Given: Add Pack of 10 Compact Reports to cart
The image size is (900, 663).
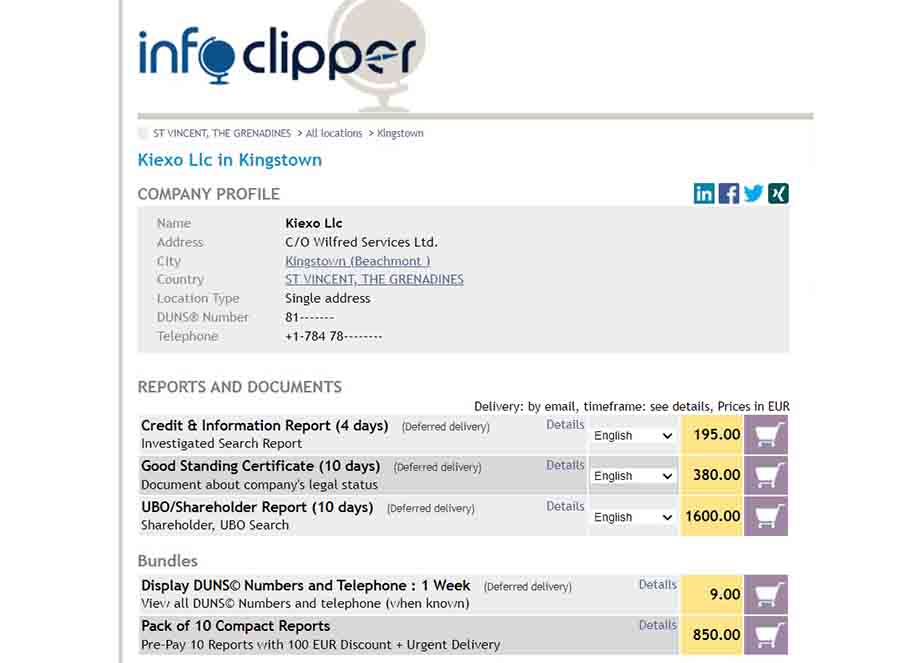Looking at the screenshot, I should [766, 635].
